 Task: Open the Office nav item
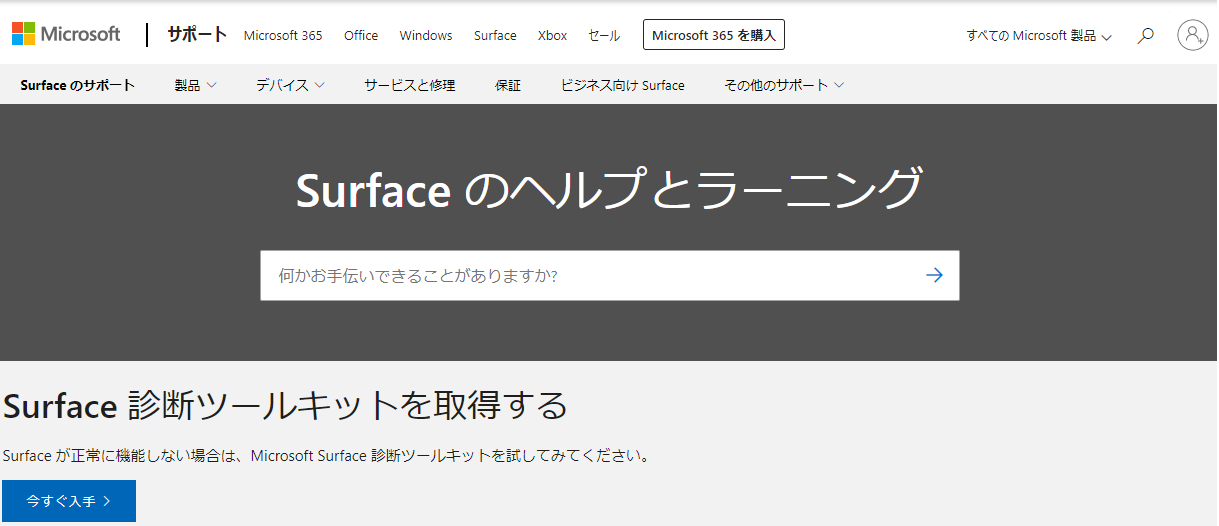[x=361, y=35]
